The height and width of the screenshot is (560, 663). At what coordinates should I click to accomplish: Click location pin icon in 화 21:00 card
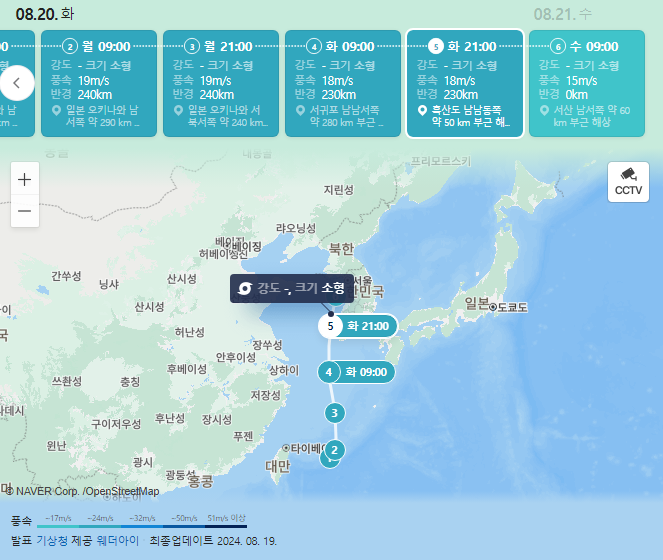(x=422, y=110)
